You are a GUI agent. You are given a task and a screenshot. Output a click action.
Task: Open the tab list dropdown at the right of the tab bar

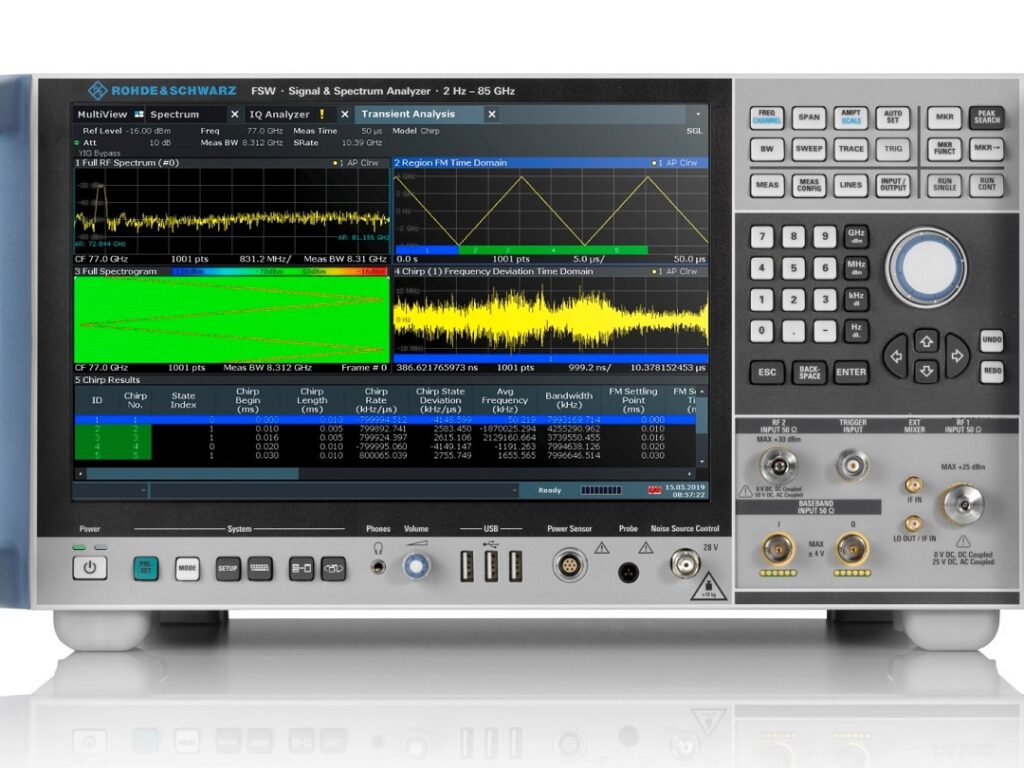(x=698, y=113)
